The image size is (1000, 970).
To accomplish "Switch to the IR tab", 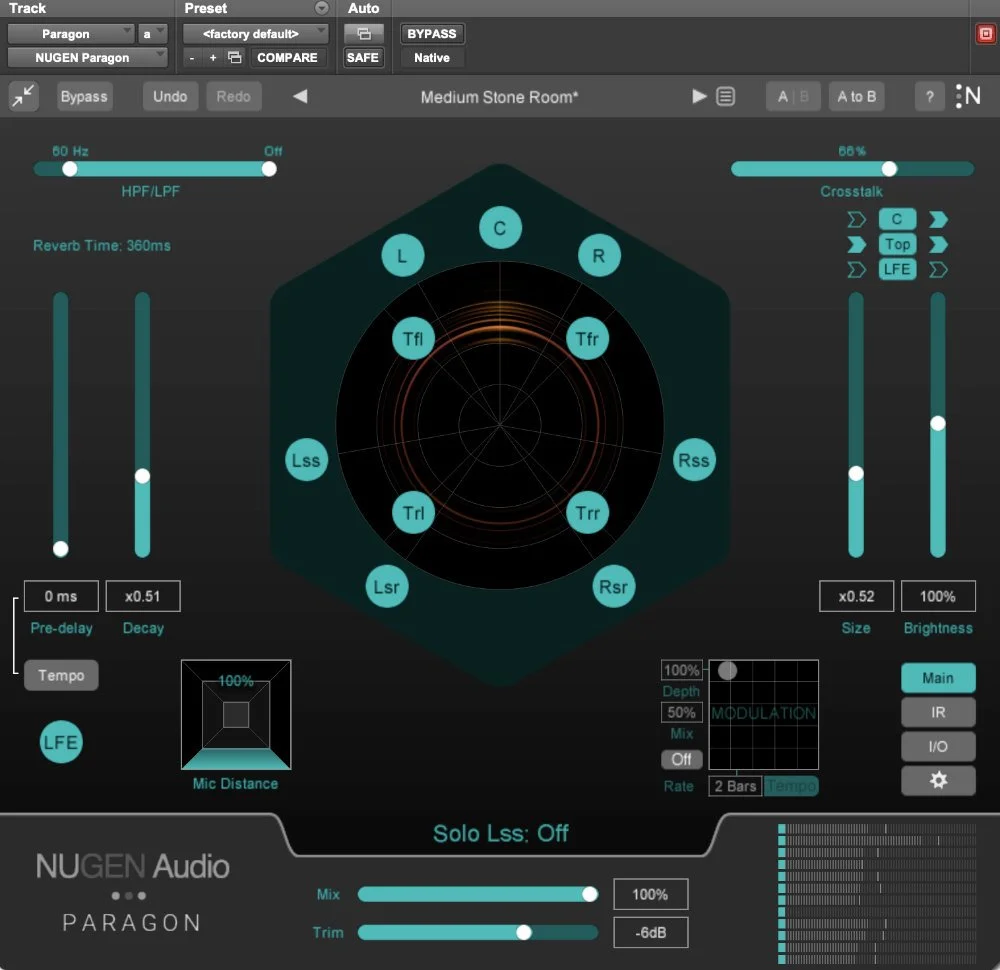I will [x=938, y=712].
